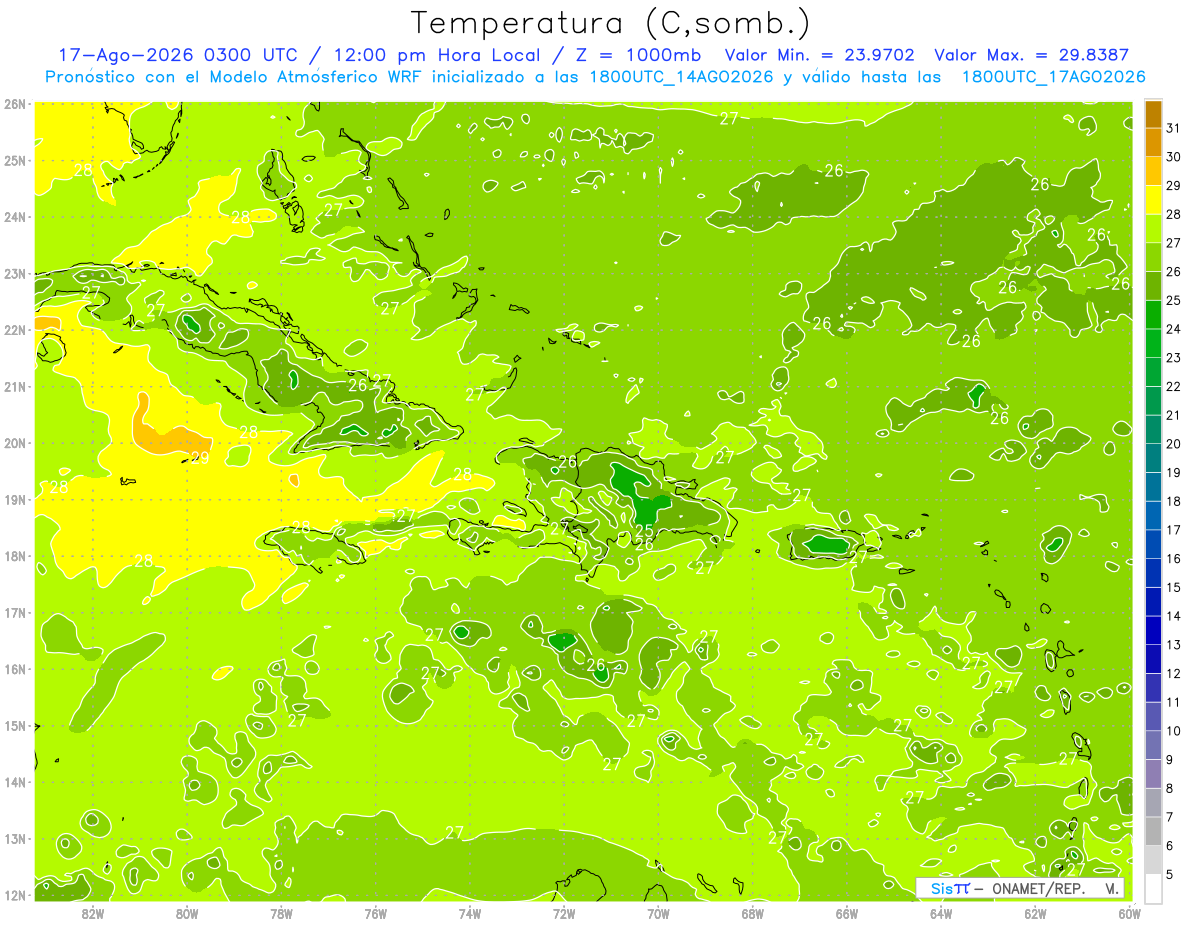Viewport: 1200px width, 927px height.
Task: Pick the legend color band between 26 and 27
Action: point(1153,258)
